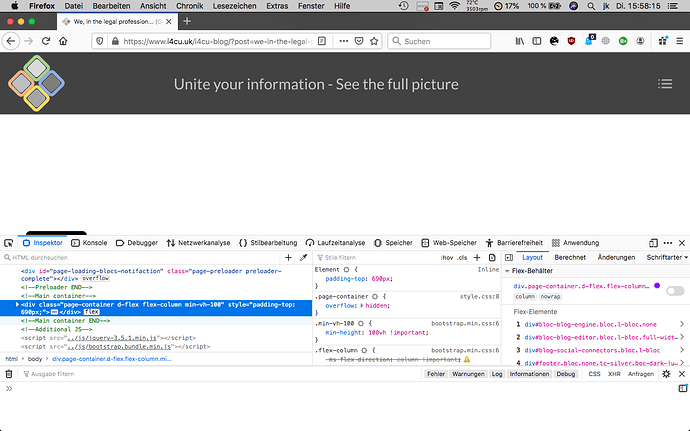Expand overflow shorthand arrow in .page-container rule

[362, 306]
